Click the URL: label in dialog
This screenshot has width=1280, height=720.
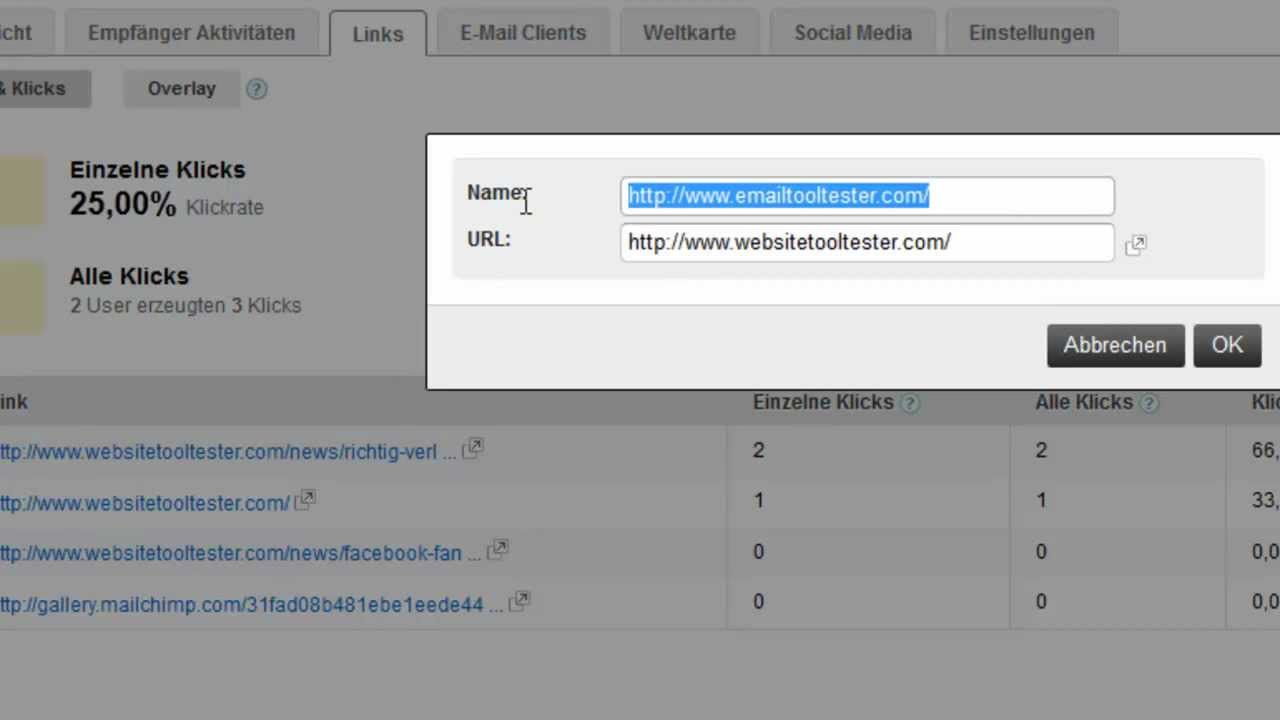pos(489,240)
